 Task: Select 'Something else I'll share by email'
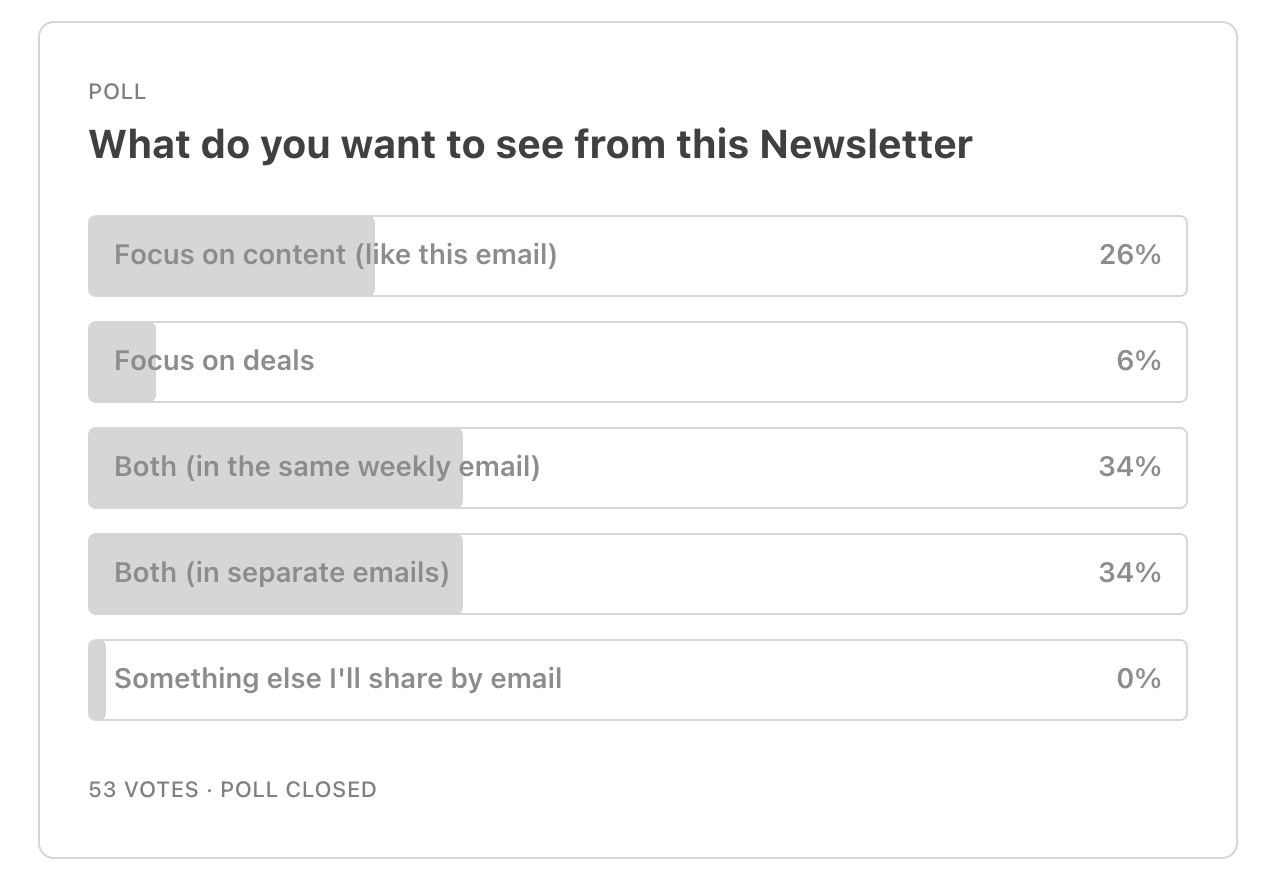[x=637, y=680]
